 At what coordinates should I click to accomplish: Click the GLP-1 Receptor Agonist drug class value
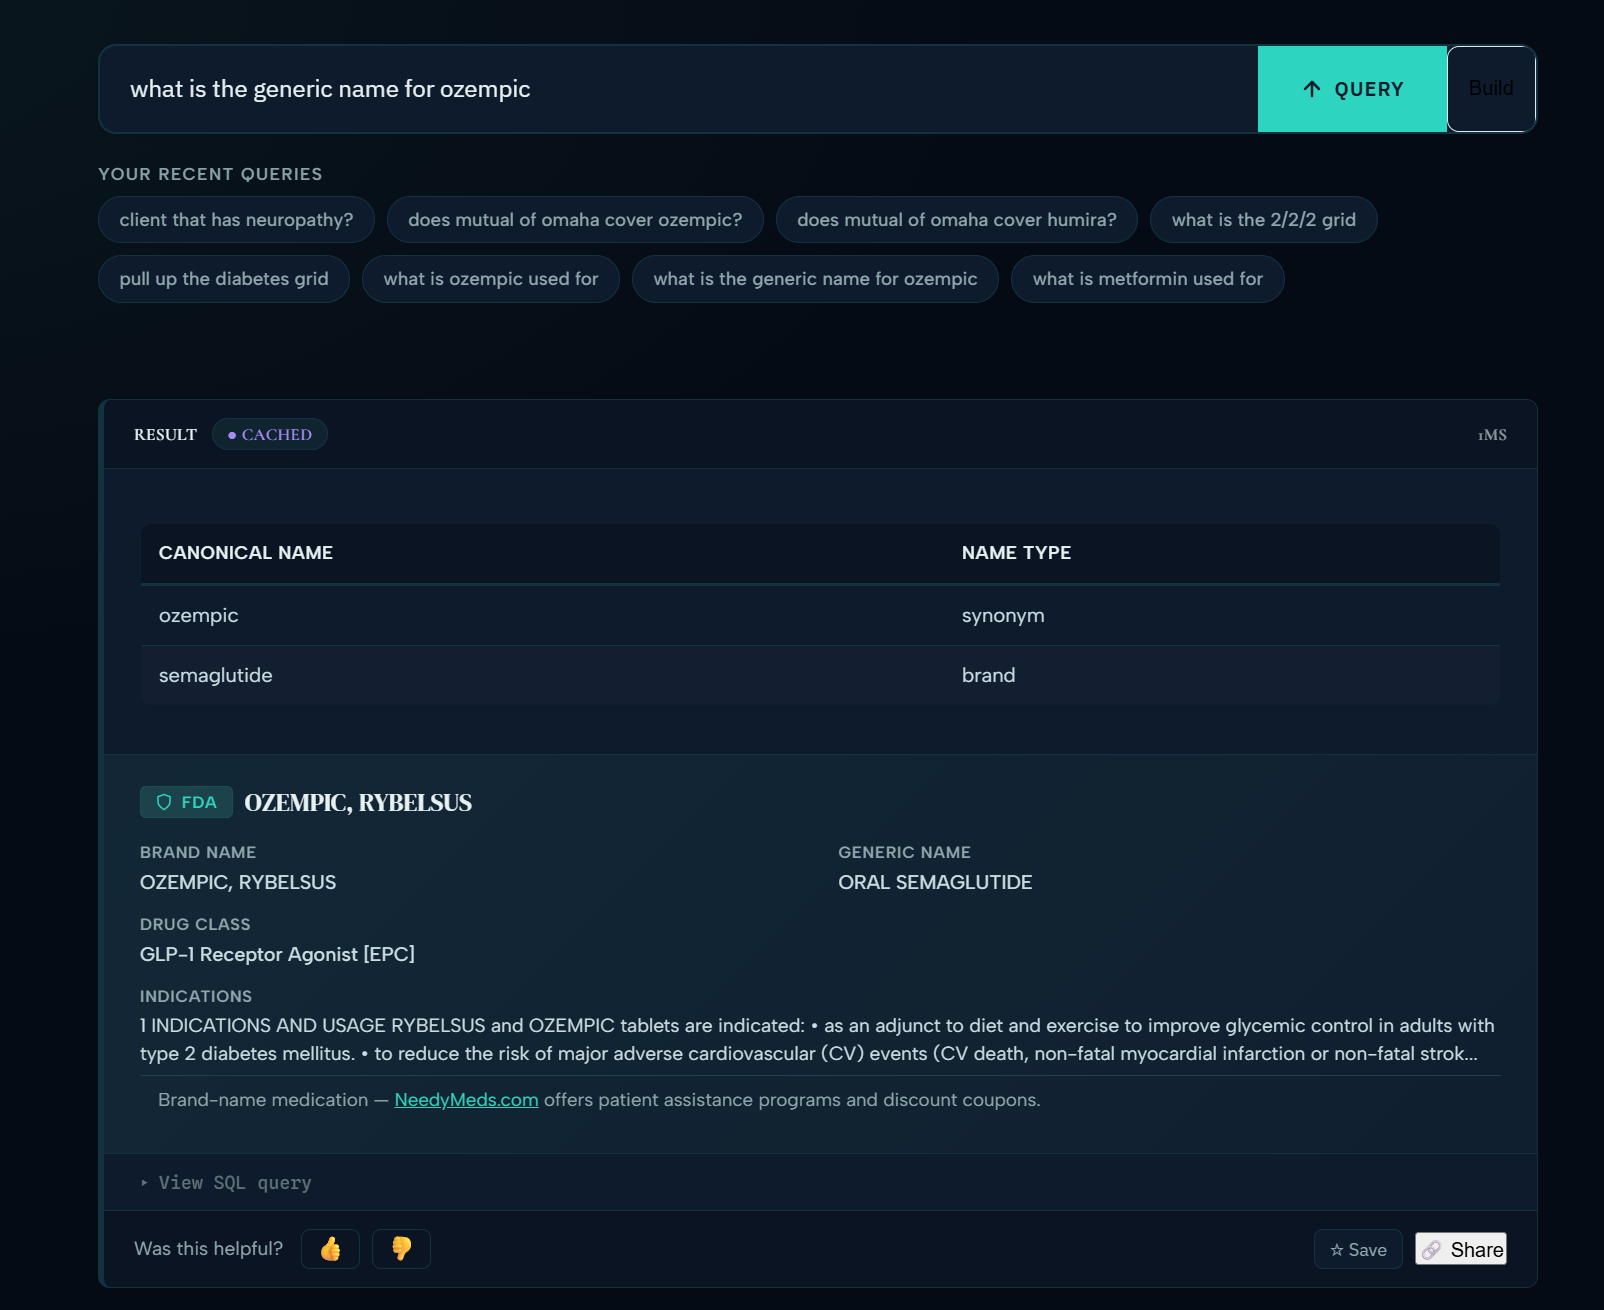pos(277,954)
